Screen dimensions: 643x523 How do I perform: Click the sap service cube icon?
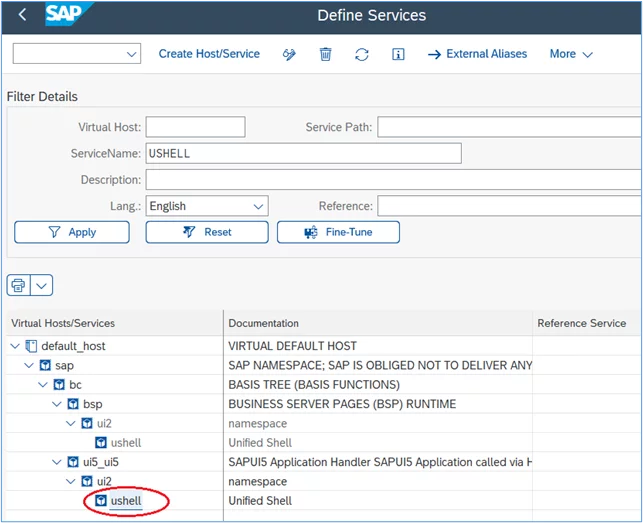pyautogui.click(x=45, y=365)
